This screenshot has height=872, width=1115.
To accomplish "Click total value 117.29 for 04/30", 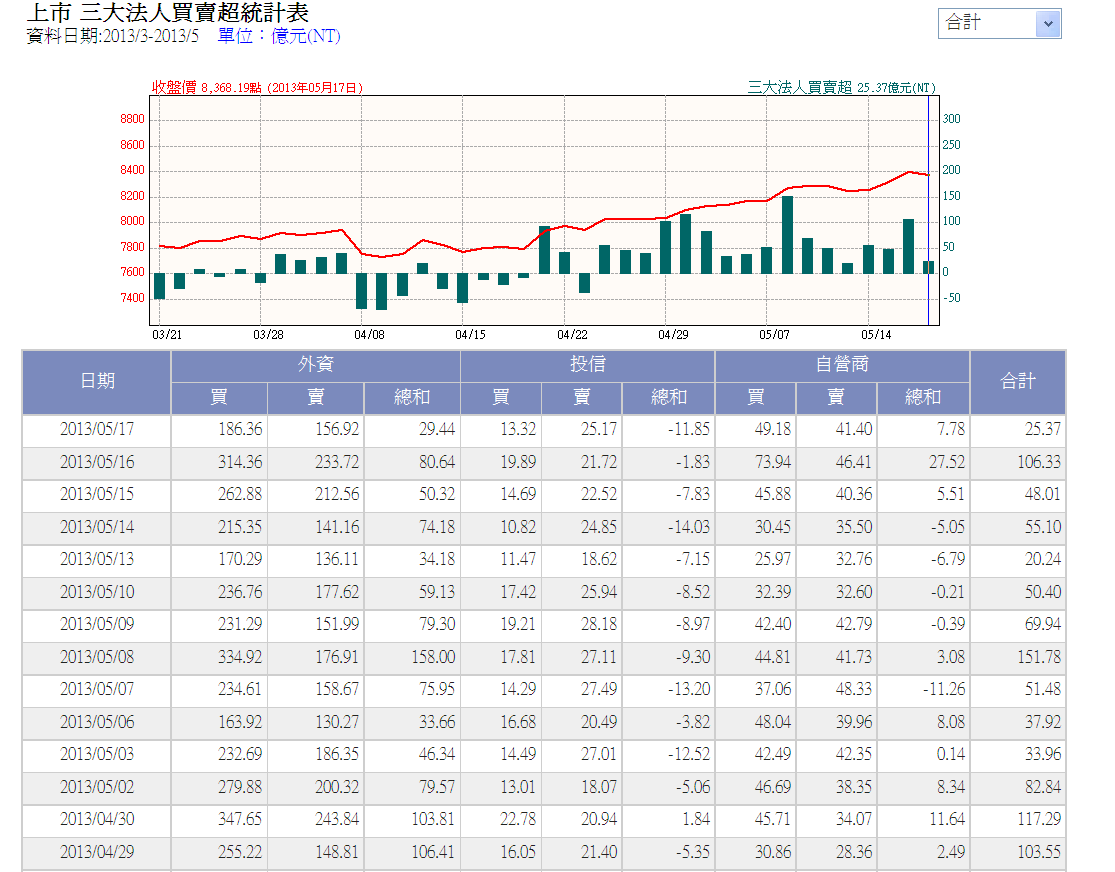I will pyautogui.click(x=1038, y=819).
